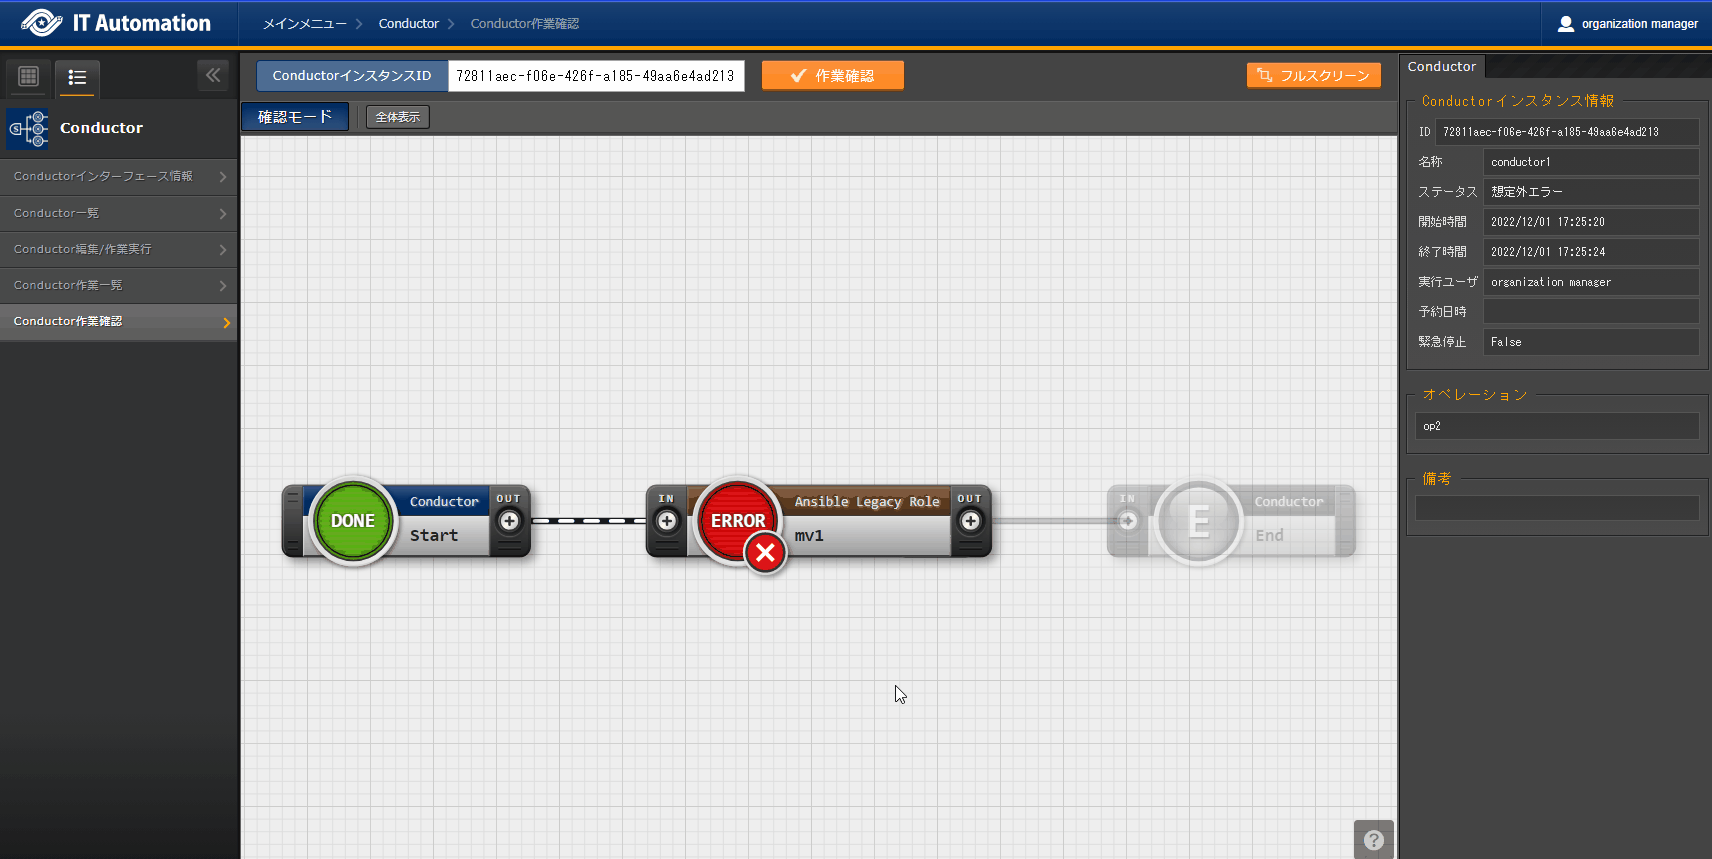1712x859 pixels.
Task: Click the IN connector on mv1 node
Action: (x=667, y=521)
